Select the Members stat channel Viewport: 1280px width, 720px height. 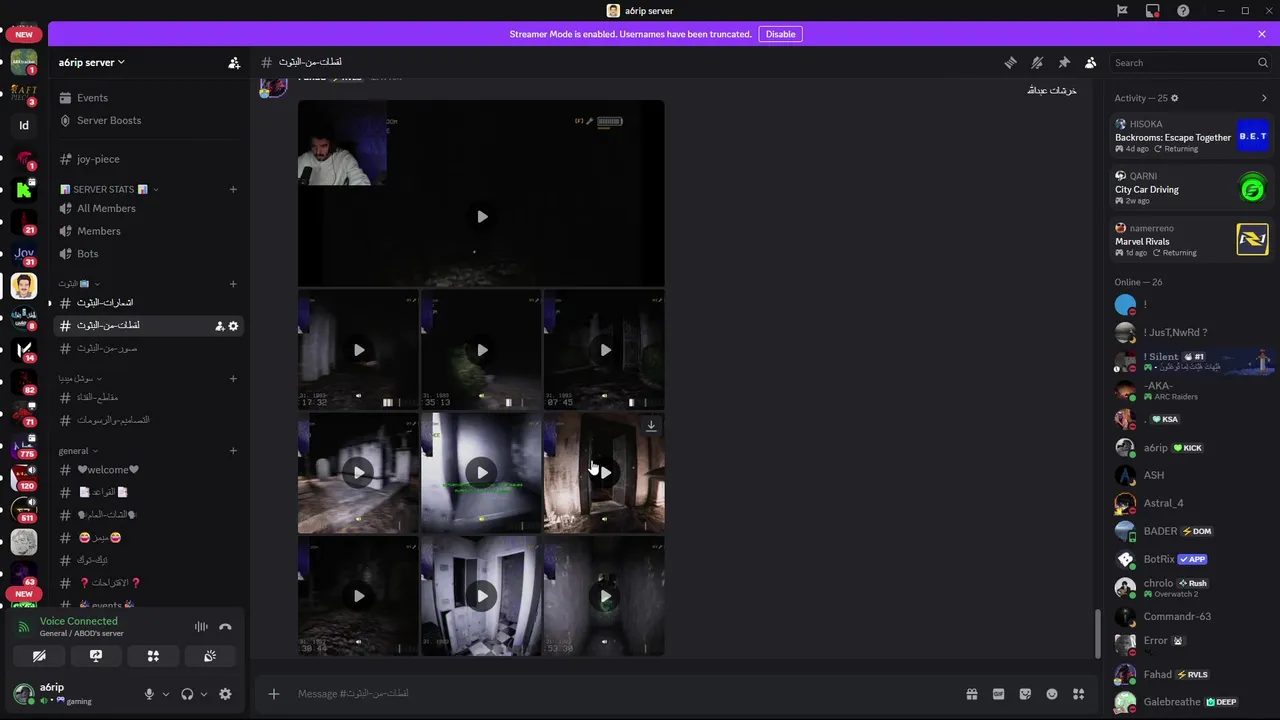pyautogui.click(x=148, y=231)
